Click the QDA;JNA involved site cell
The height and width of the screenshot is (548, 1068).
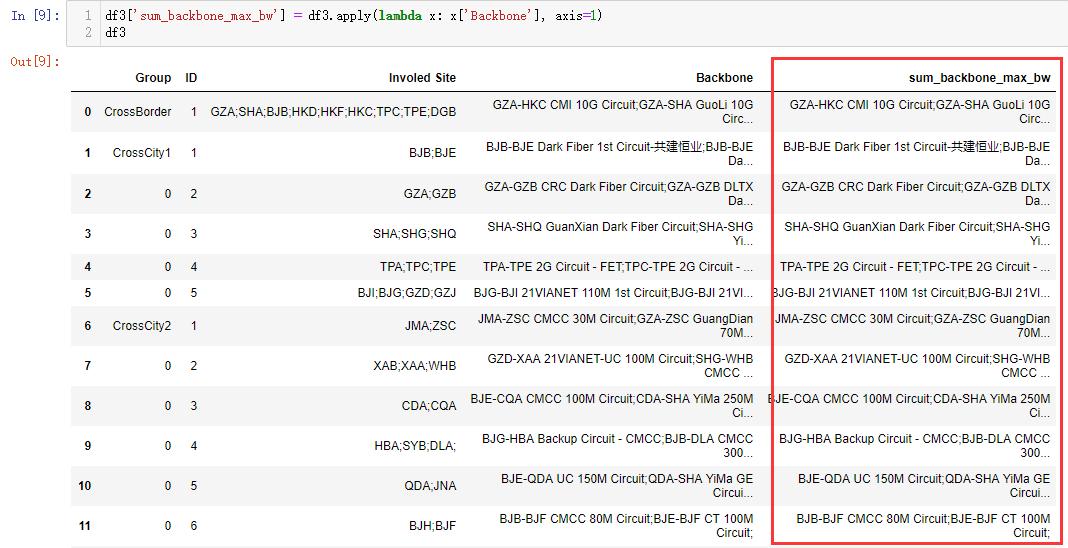[x=430, y=486]
